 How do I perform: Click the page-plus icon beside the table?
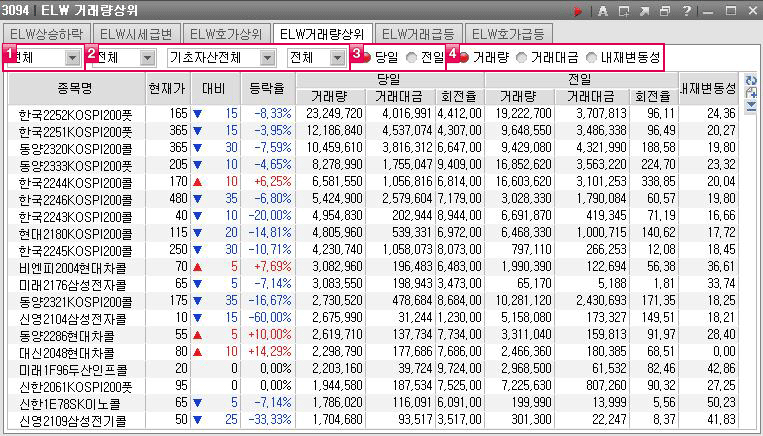751,93
